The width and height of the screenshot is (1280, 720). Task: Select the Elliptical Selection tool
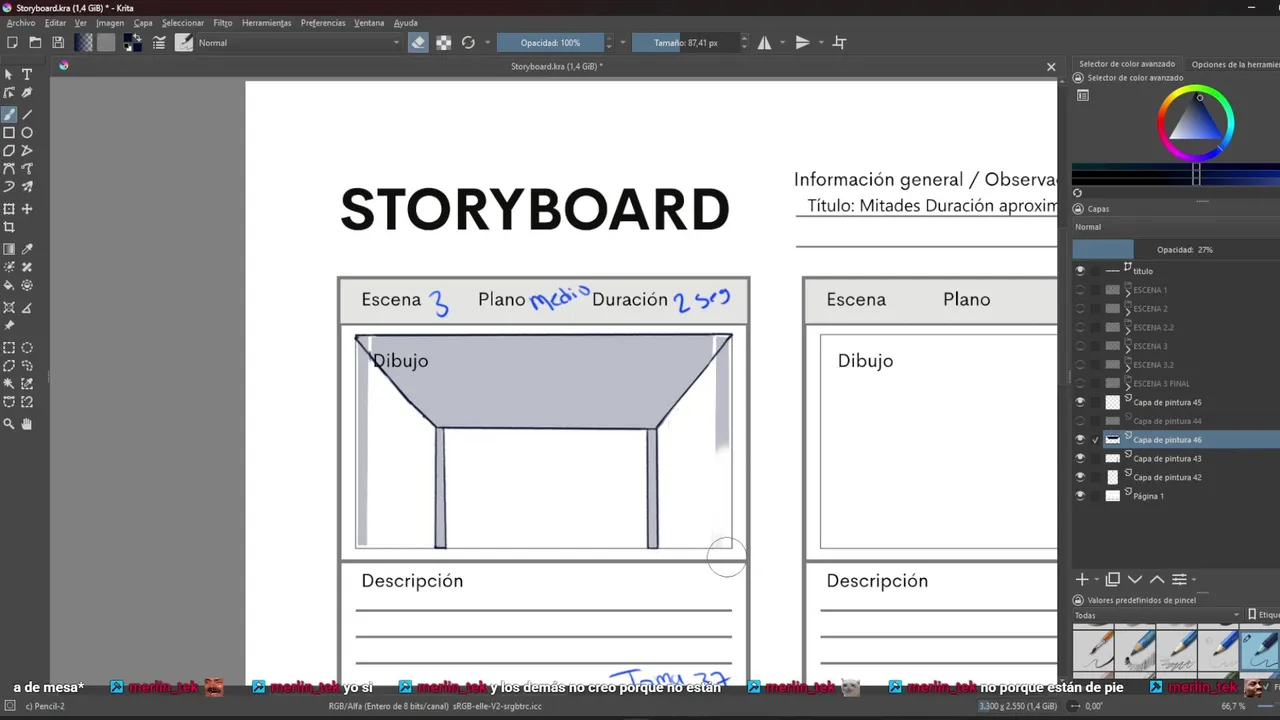point(27,348)
